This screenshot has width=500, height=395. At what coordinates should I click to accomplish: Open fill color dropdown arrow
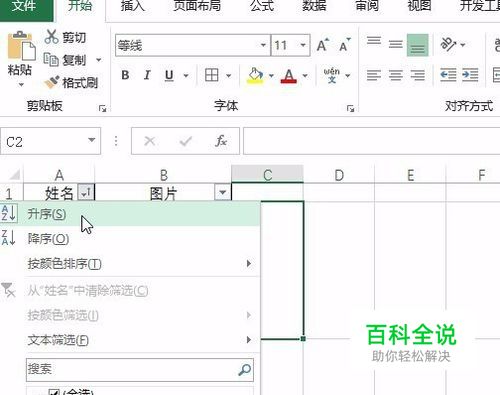271,76
